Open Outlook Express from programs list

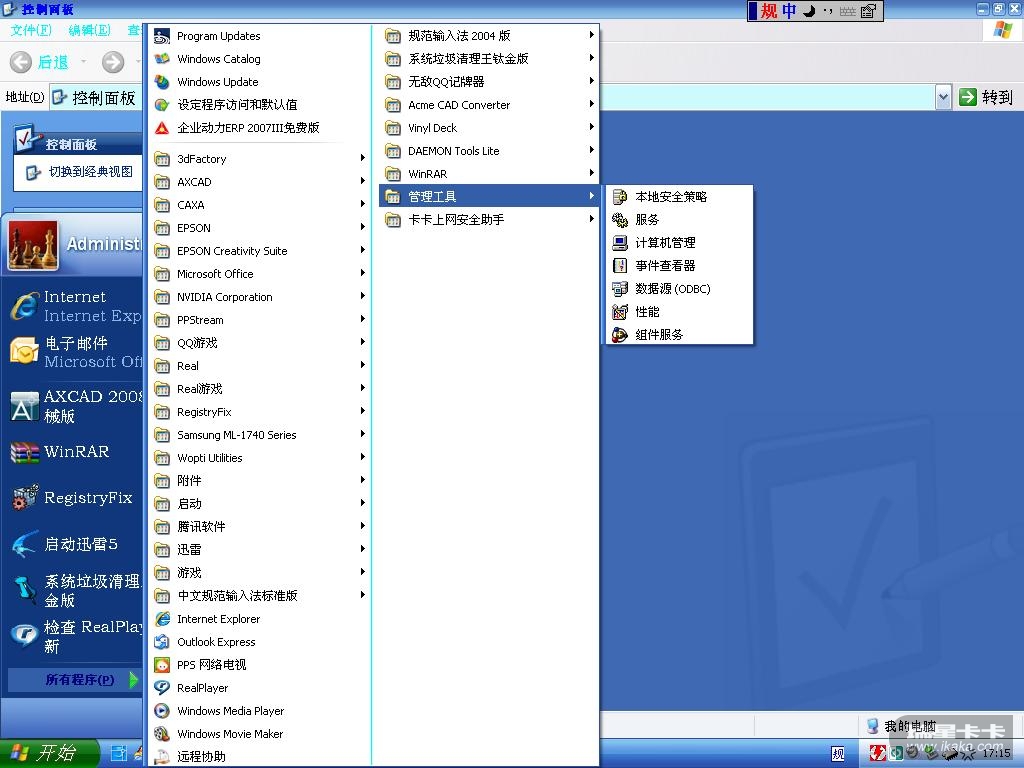pyautogui.click(x=216, y=642)
